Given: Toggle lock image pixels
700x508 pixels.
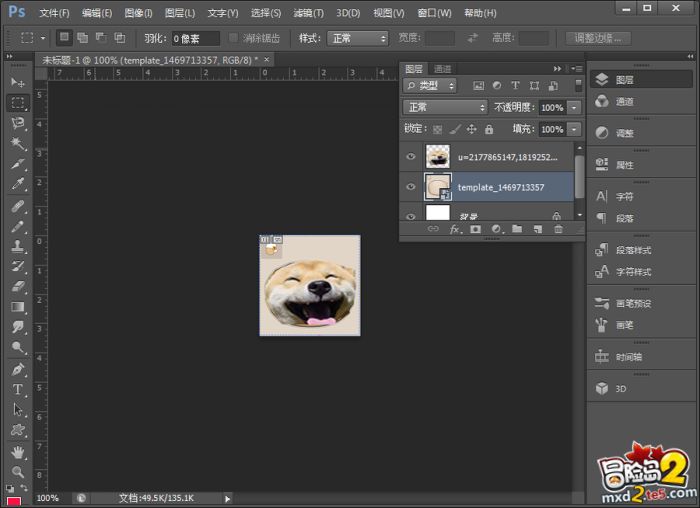Looking at the screenshot, I should pos(455,129).
